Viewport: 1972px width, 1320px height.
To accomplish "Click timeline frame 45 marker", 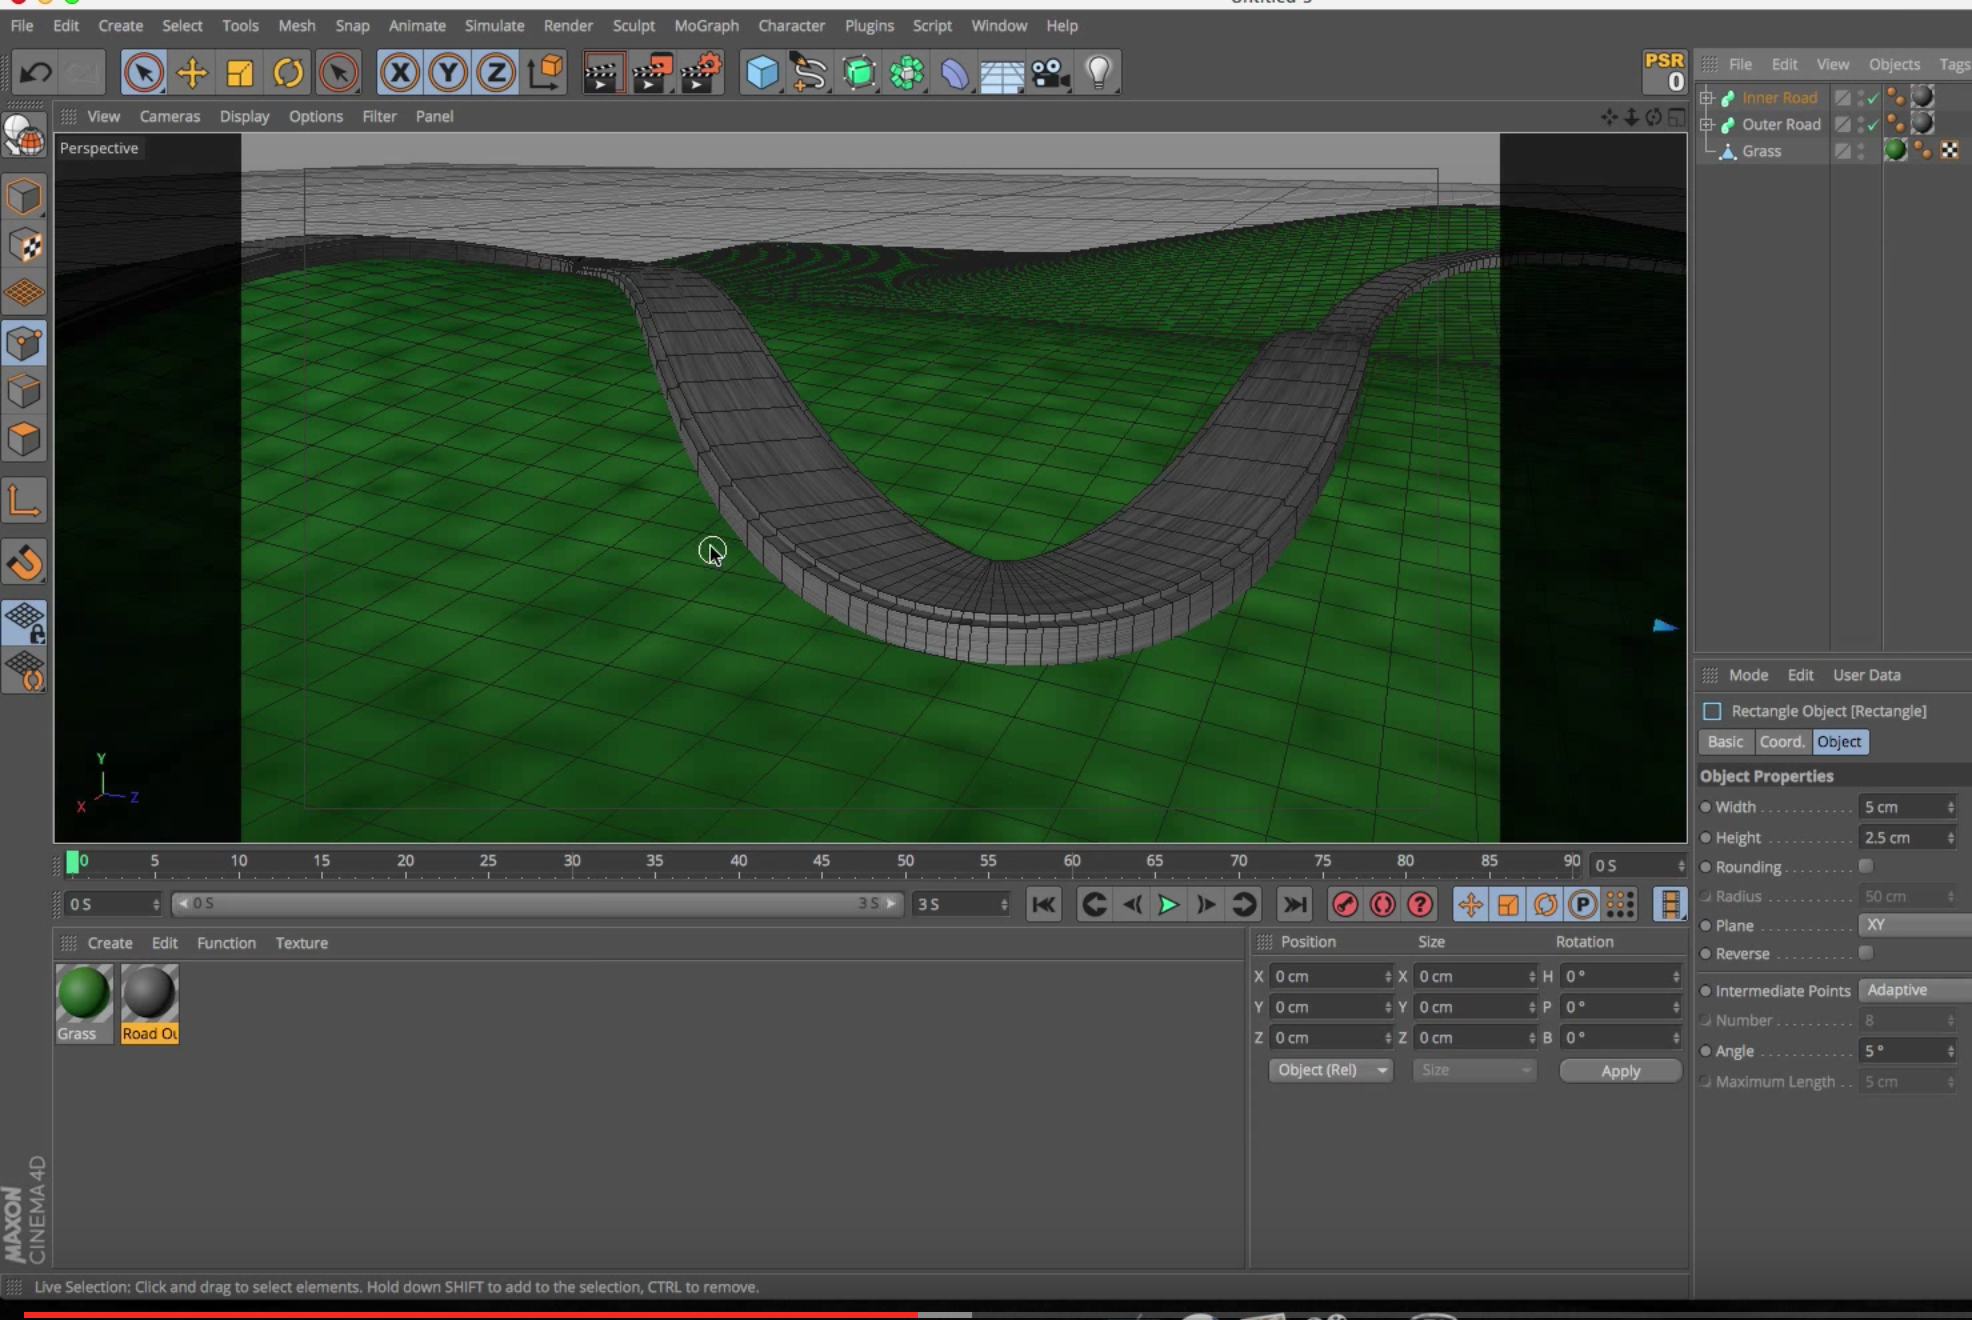I will point(821,861).
